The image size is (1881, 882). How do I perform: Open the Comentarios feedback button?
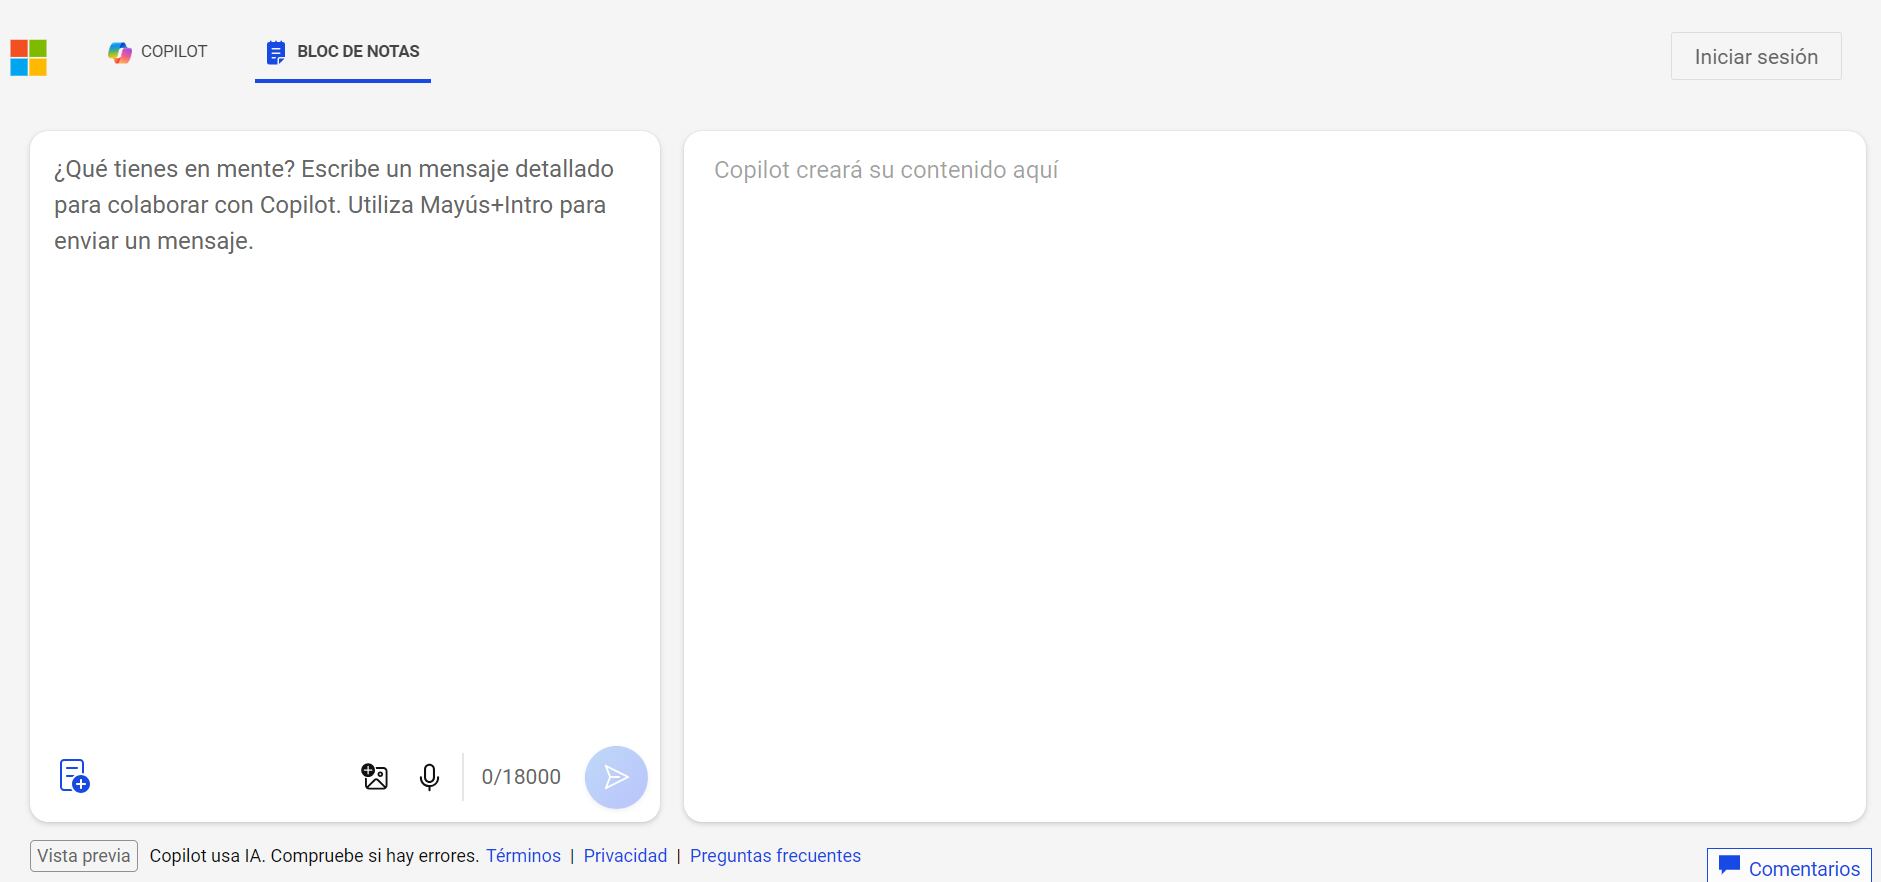(1789, 866)
